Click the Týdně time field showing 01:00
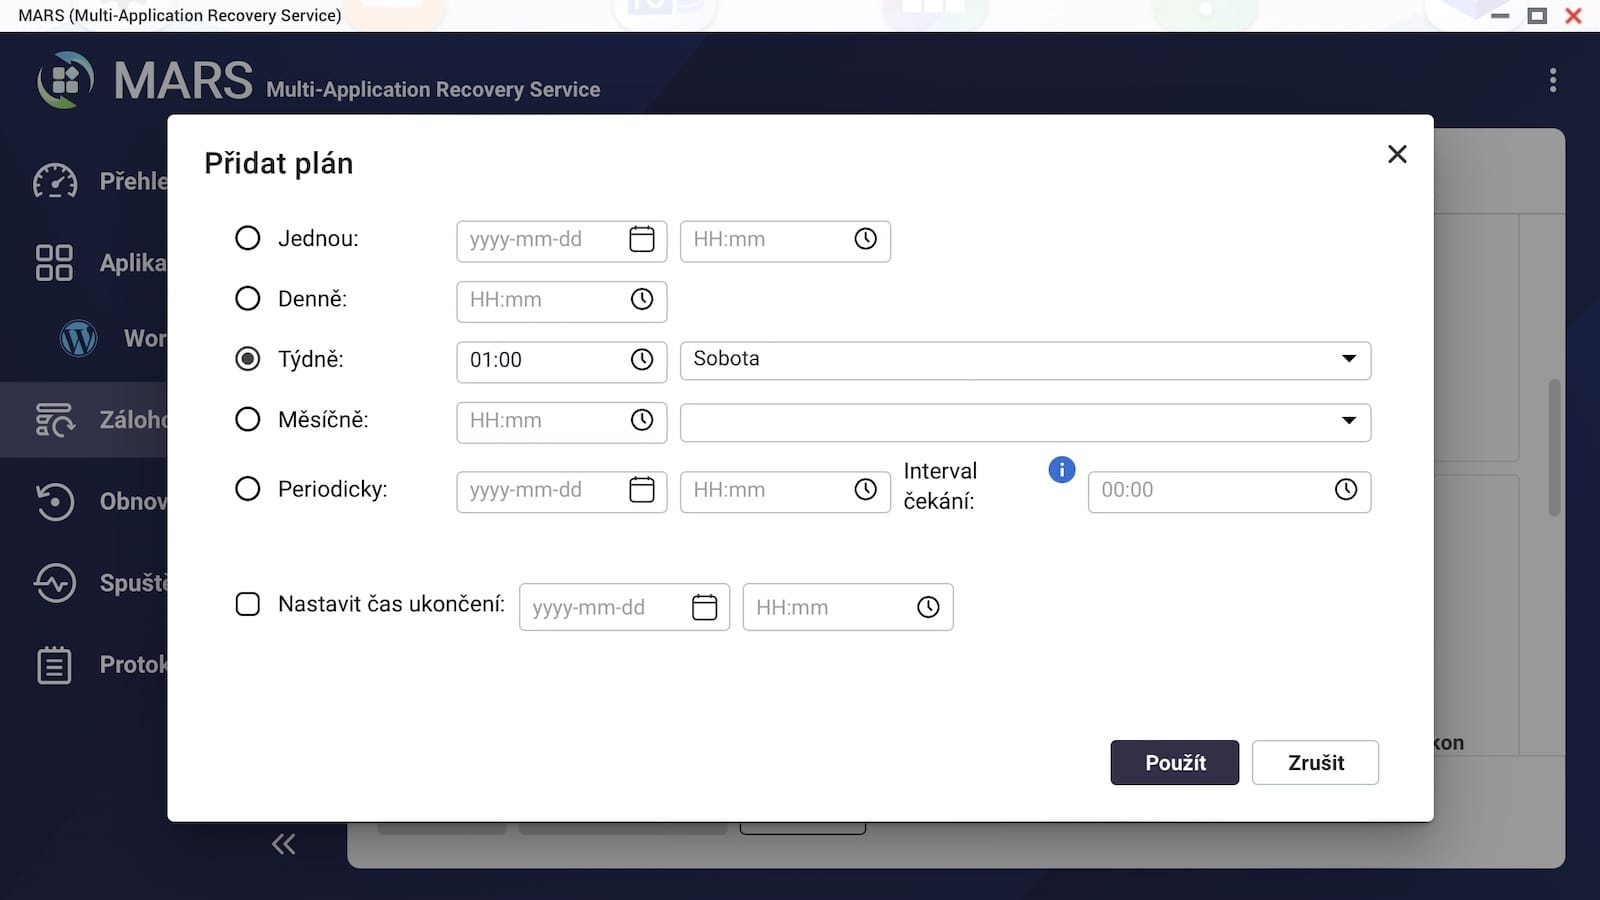Screen dimensions: 1600x900 point(562,361)
